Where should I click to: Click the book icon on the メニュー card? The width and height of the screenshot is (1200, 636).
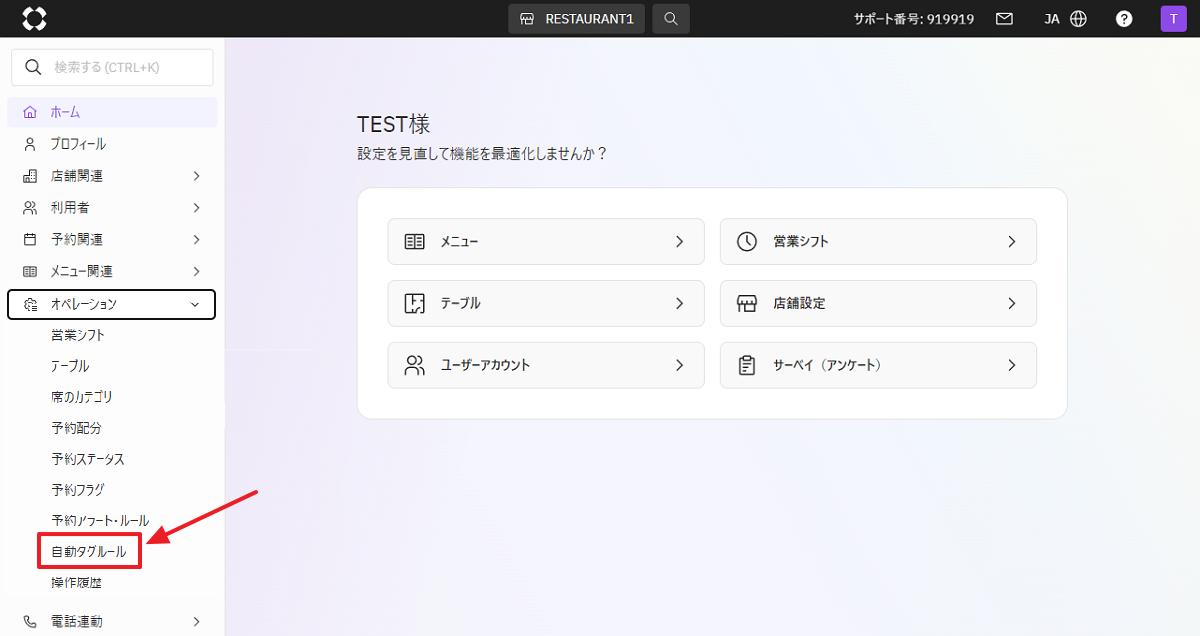[x=415, y=241]
